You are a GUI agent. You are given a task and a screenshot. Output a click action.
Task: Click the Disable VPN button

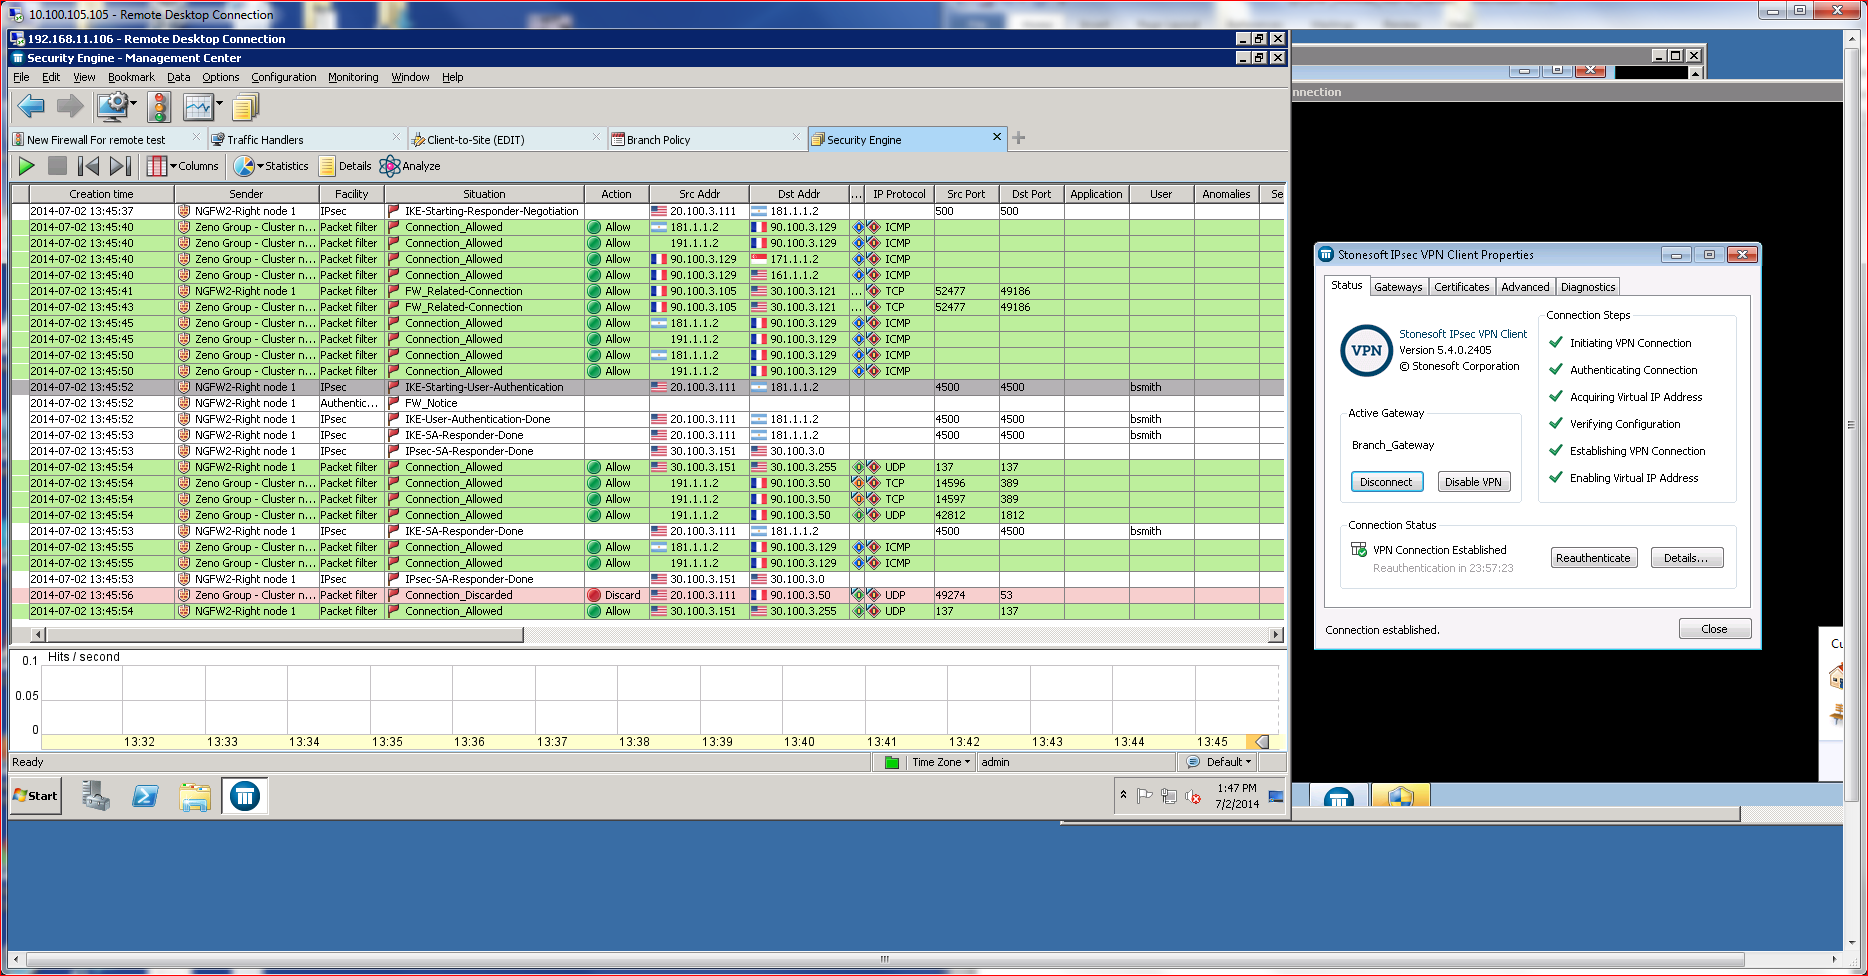1473,482
